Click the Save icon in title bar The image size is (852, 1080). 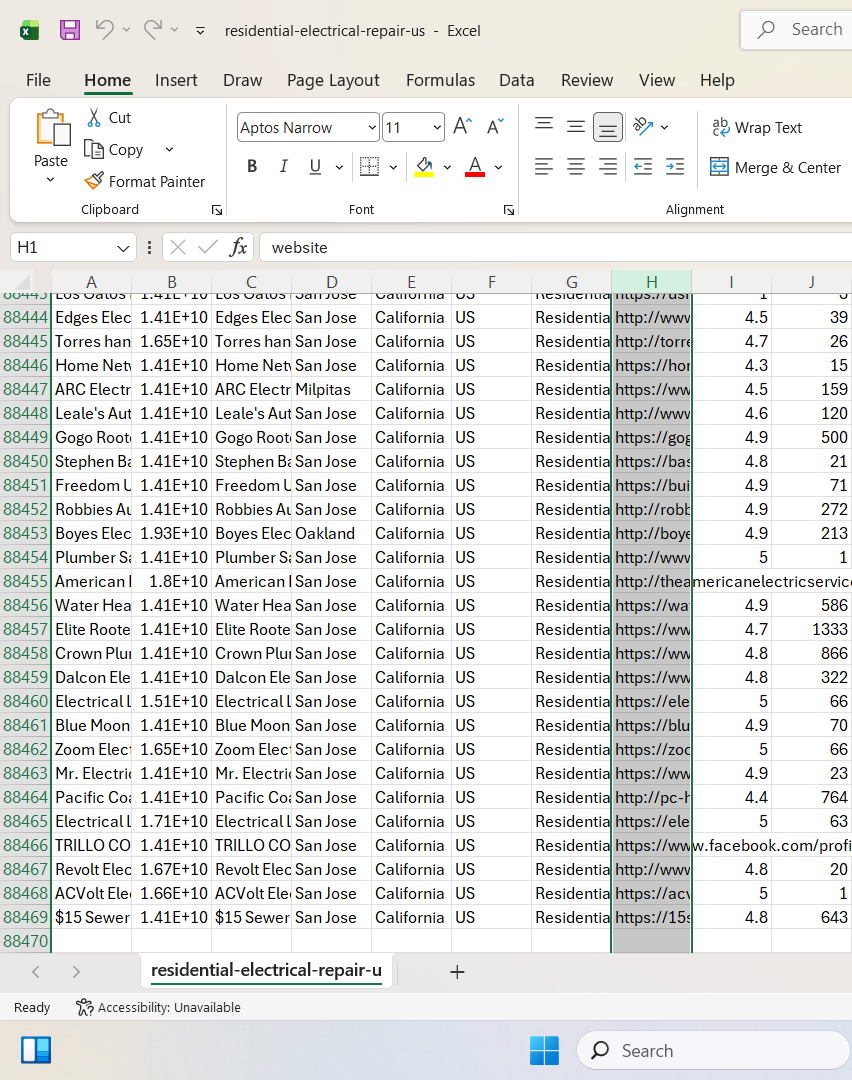[70, 30]
